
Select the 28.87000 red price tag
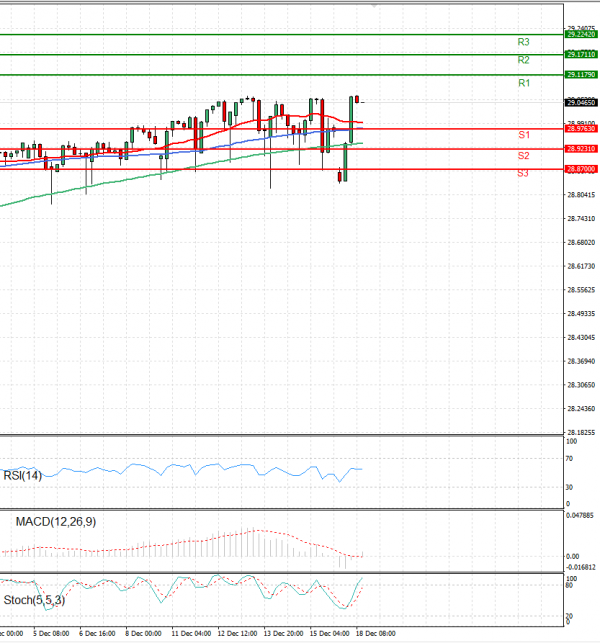click(x=581, y=169)
